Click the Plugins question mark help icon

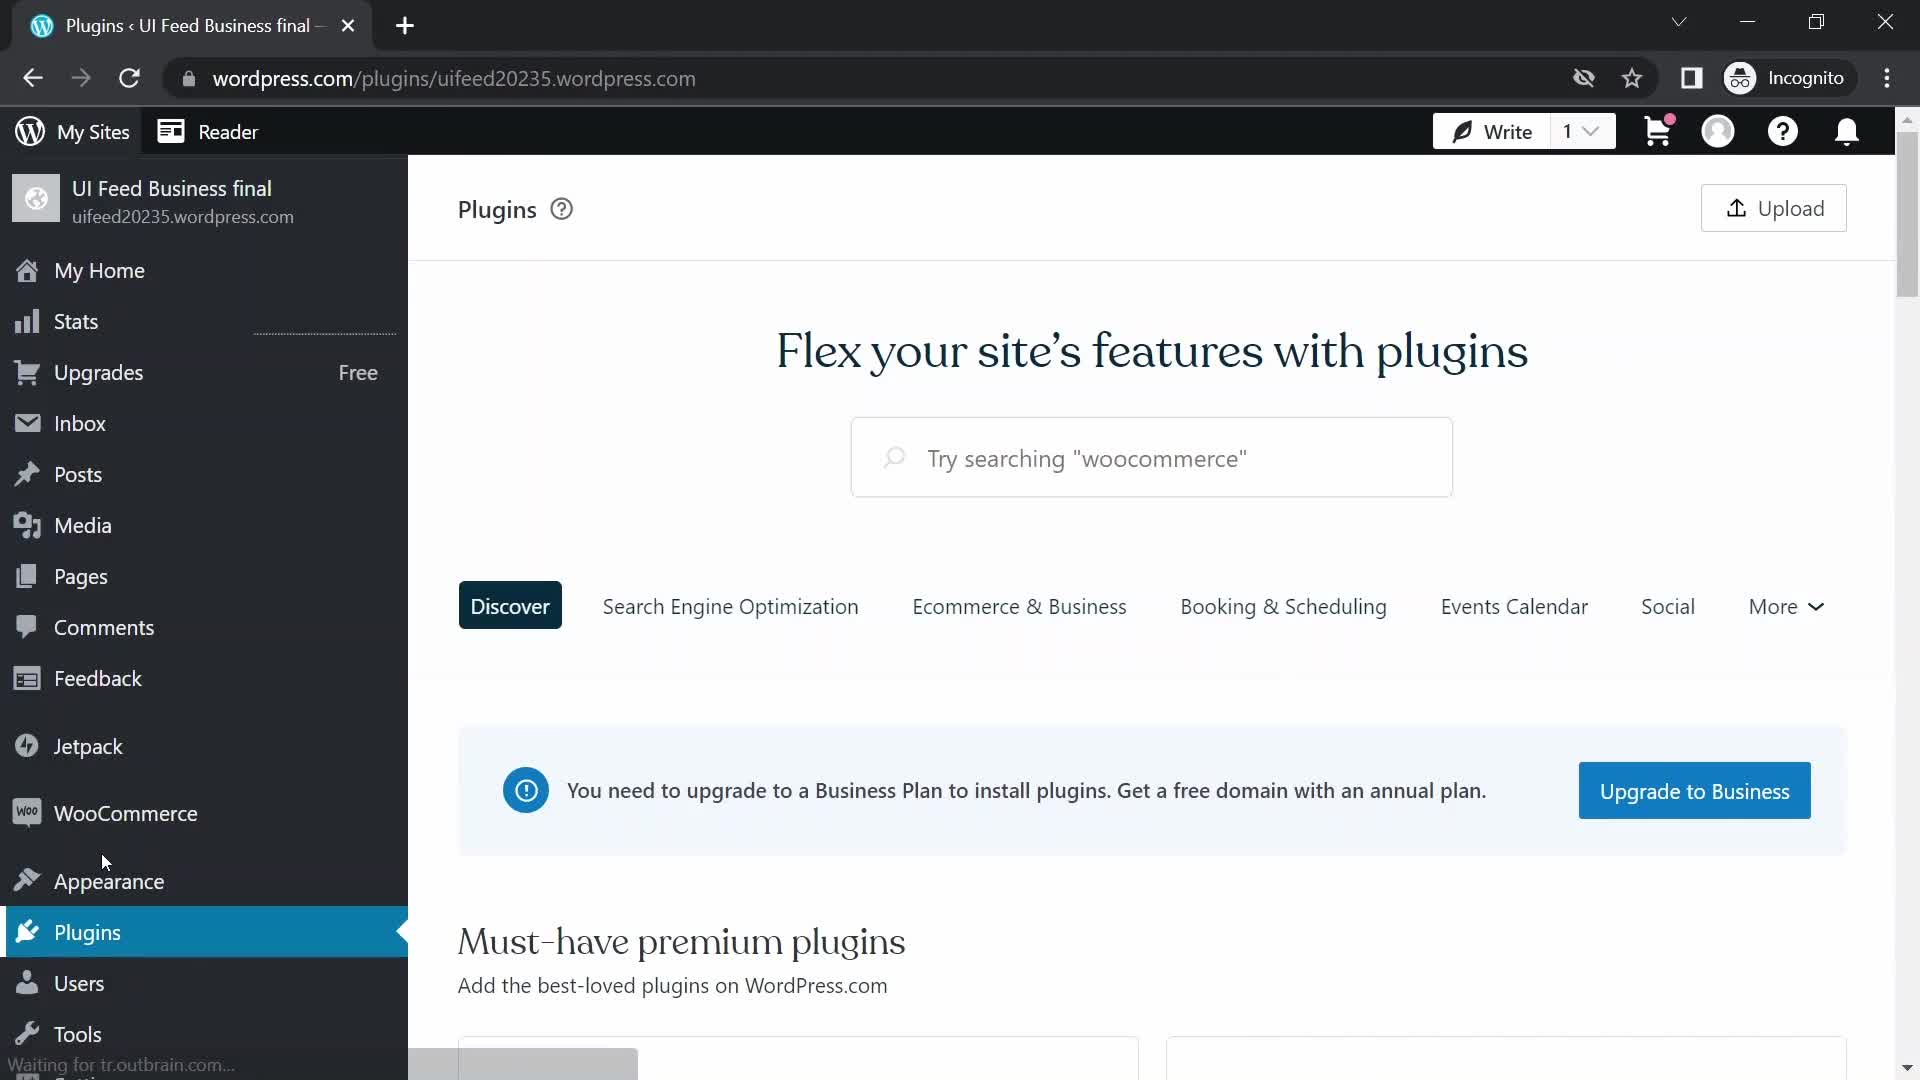[560, 208]
